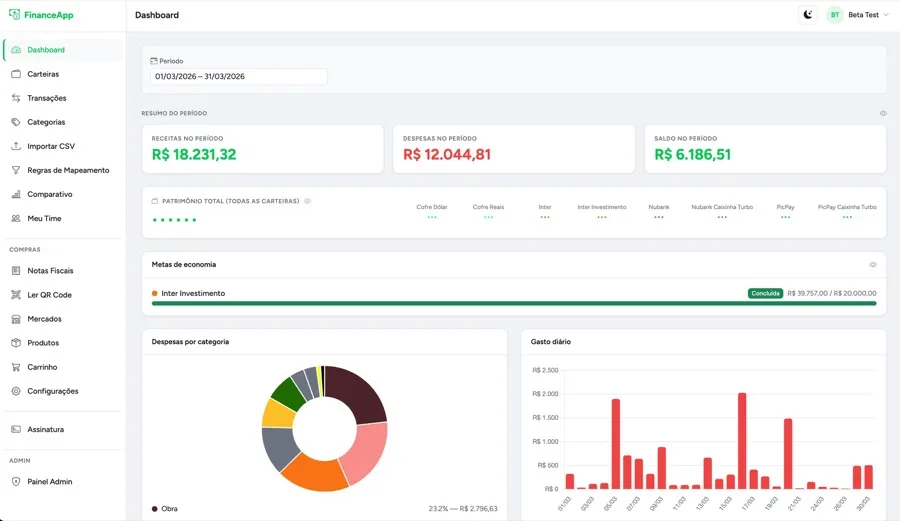The image size is (900, 521).
Task: Click the BT user avatar
Action: tap(835, 15)
